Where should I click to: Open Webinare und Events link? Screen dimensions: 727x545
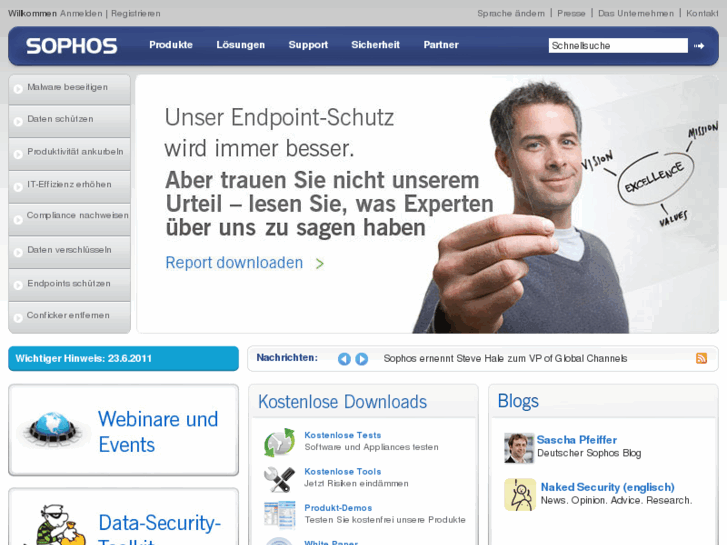point(158,432)
